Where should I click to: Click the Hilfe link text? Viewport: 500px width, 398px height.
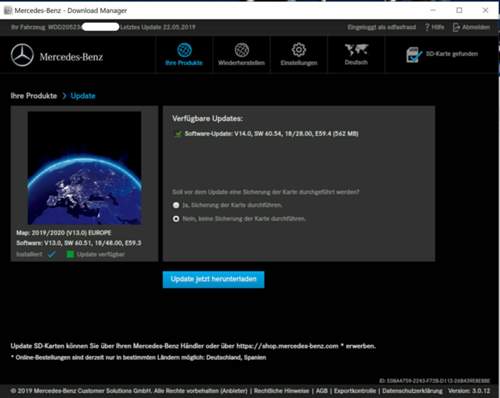pos(438,27)
